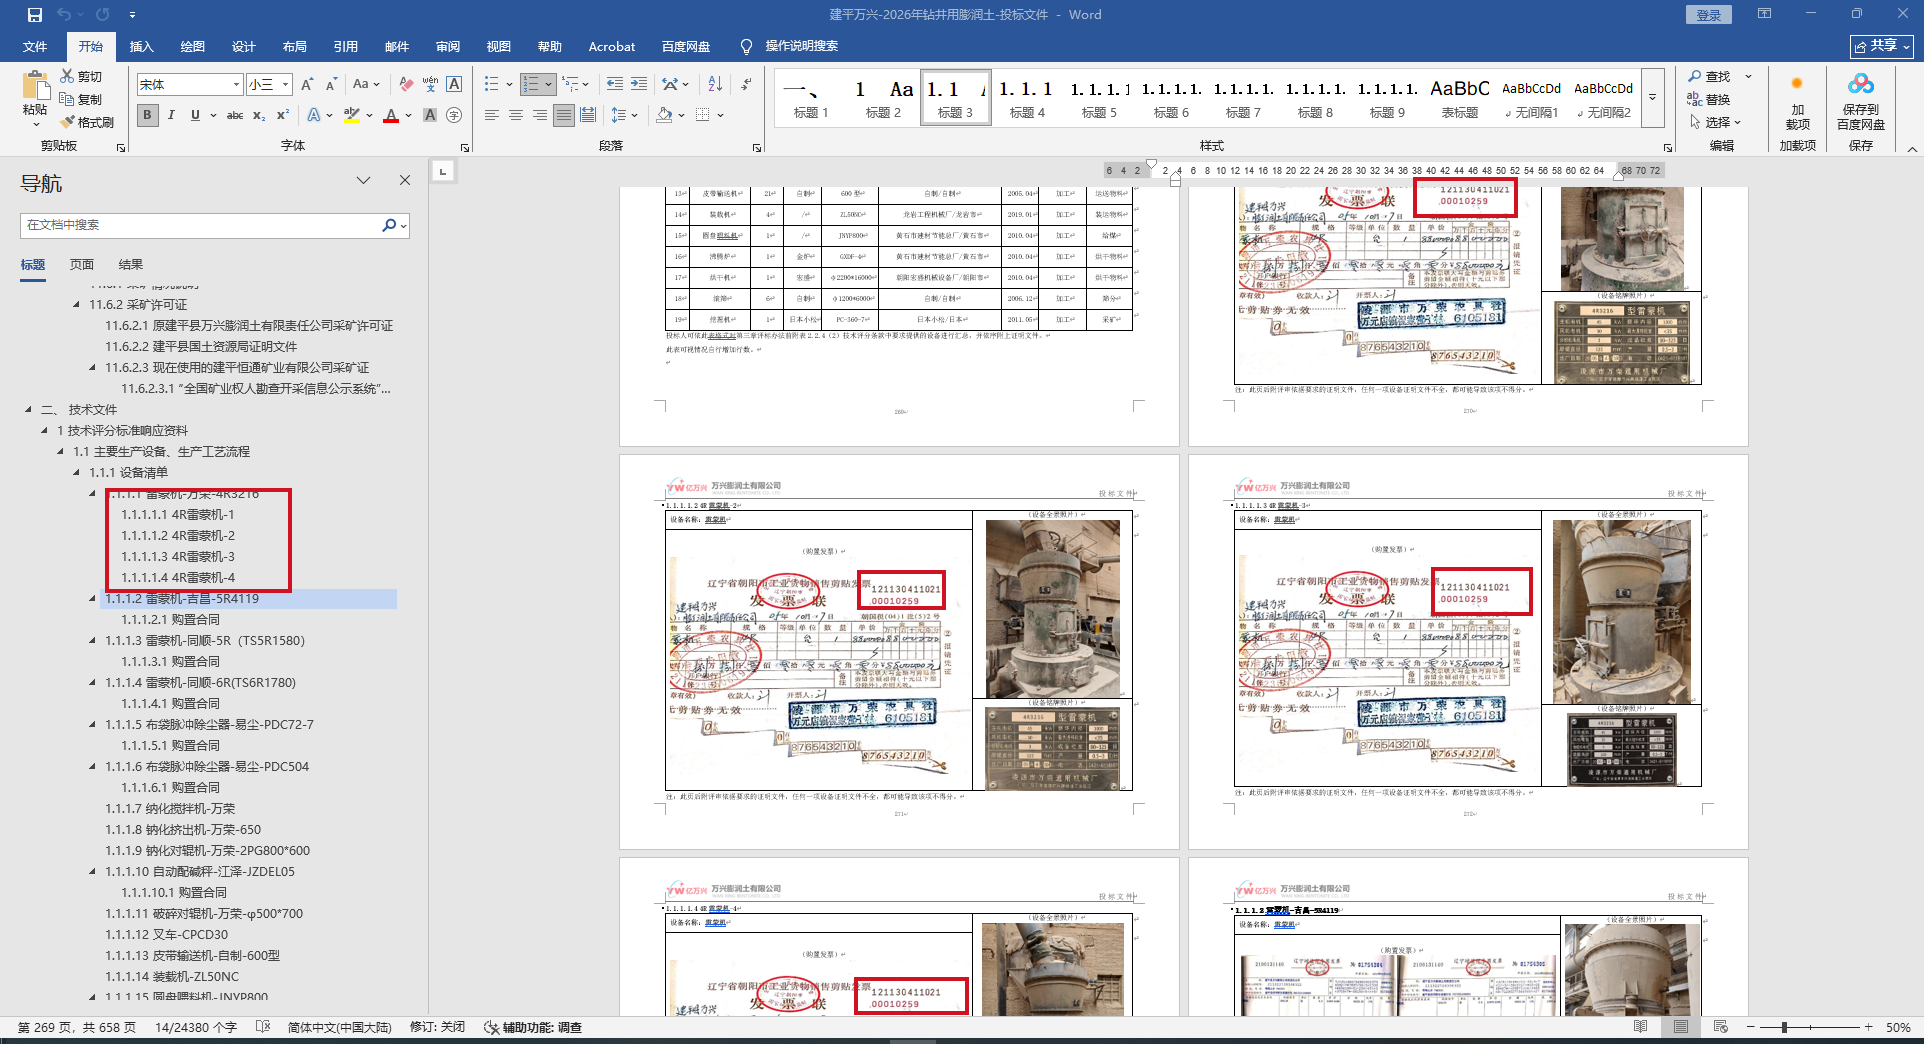
Task: Switch to the 插入 tab
Action: (142, 47)
